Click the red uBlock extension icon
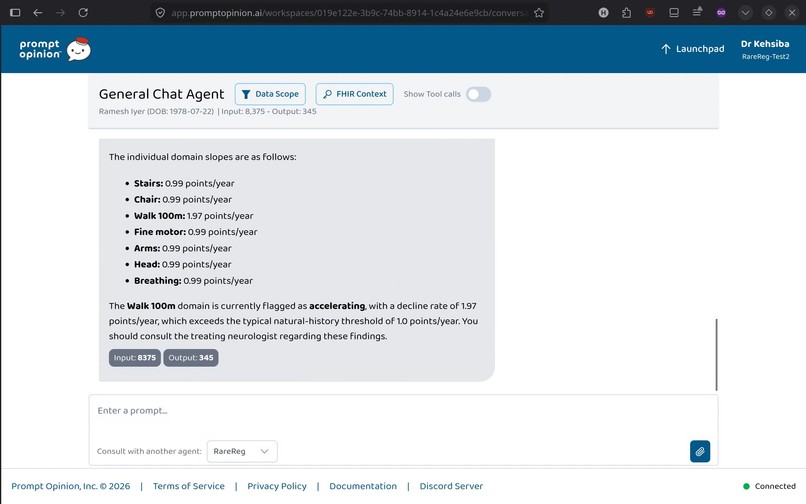Viewport: 806px width, 504px height. 650,12
